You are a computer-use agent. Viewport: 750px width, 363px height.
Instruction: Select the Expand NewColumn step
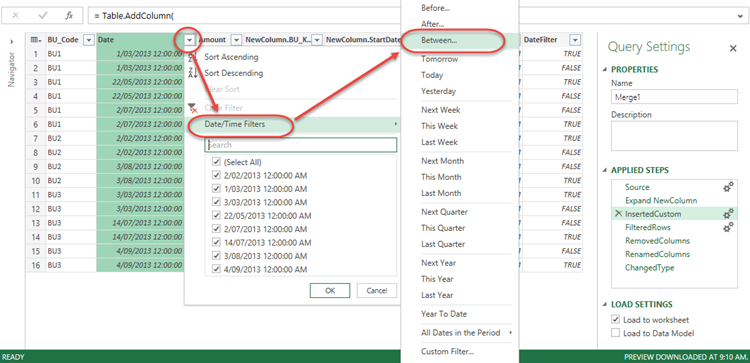pyautogui.click(x=661, y=200)
